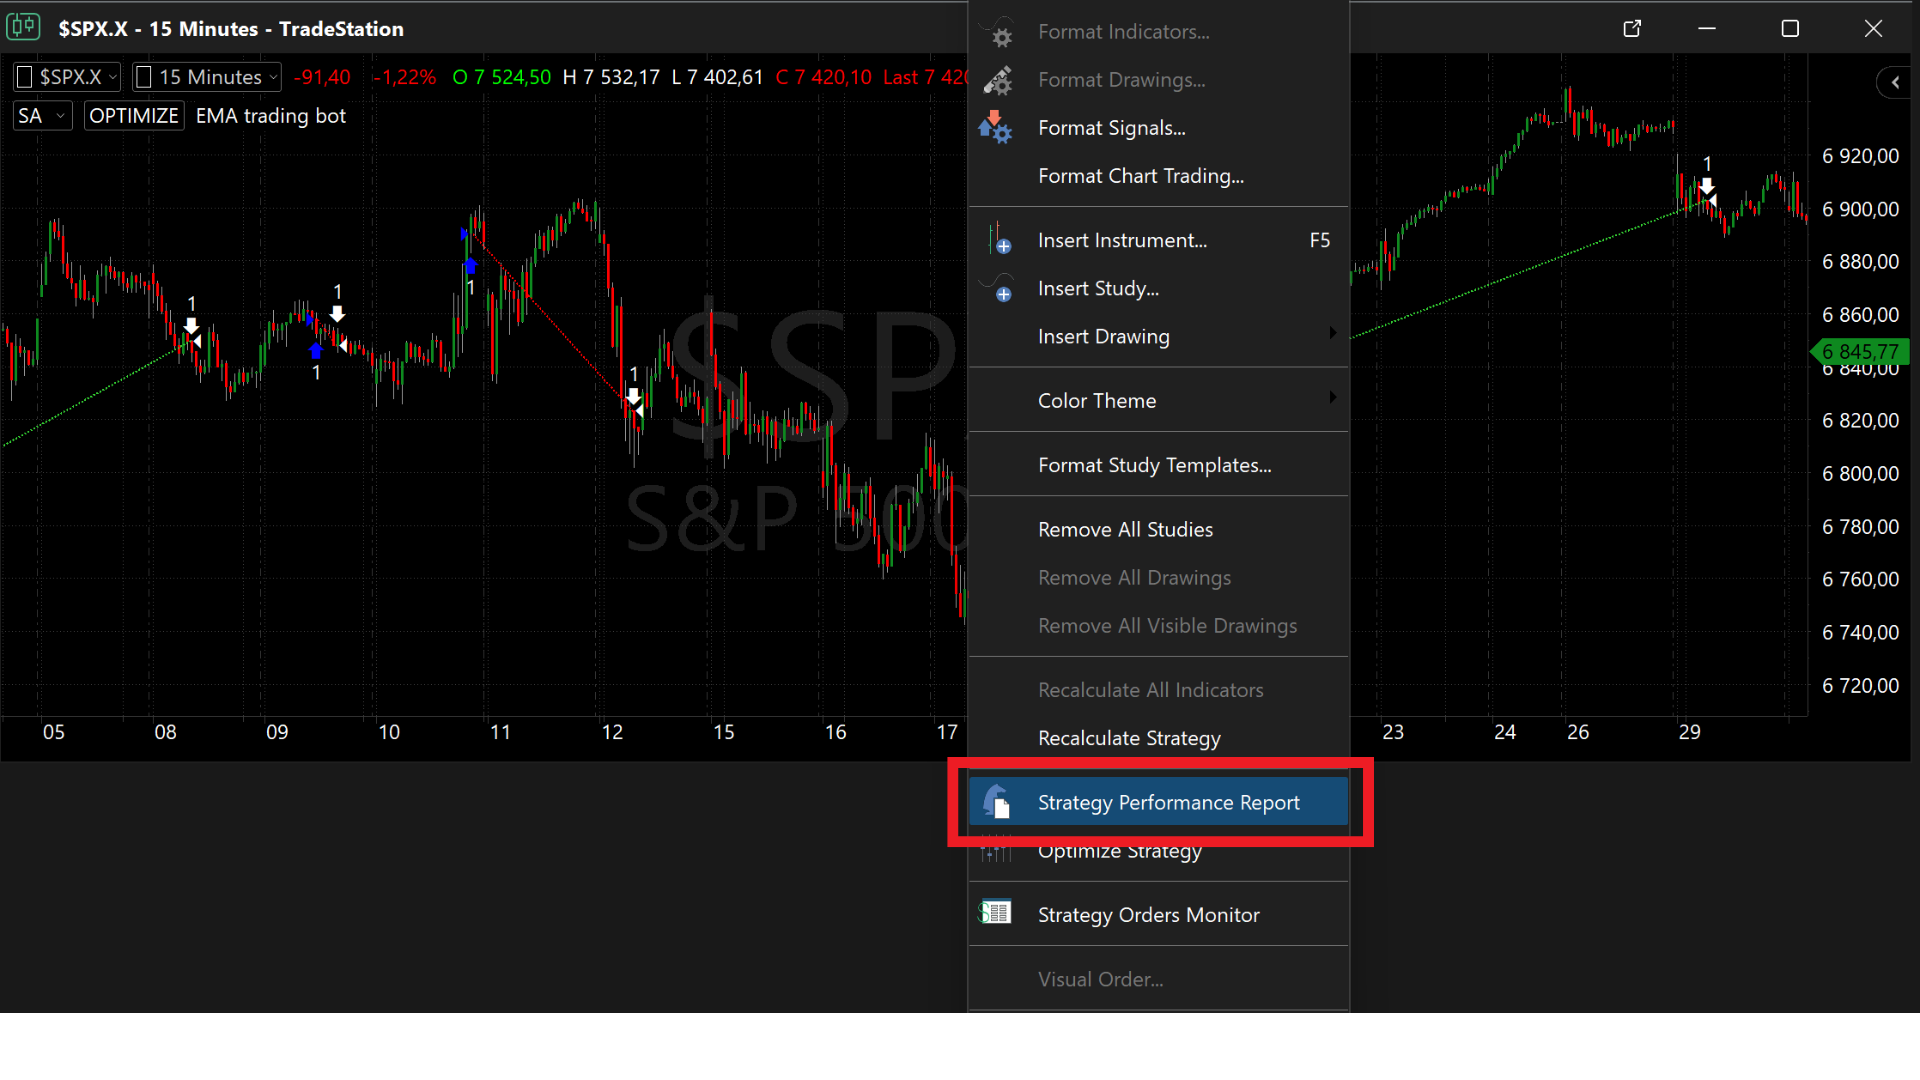Click the date label 29 on time axis
Viewport: 1920px width, 1080px height.
(1689, 732)
